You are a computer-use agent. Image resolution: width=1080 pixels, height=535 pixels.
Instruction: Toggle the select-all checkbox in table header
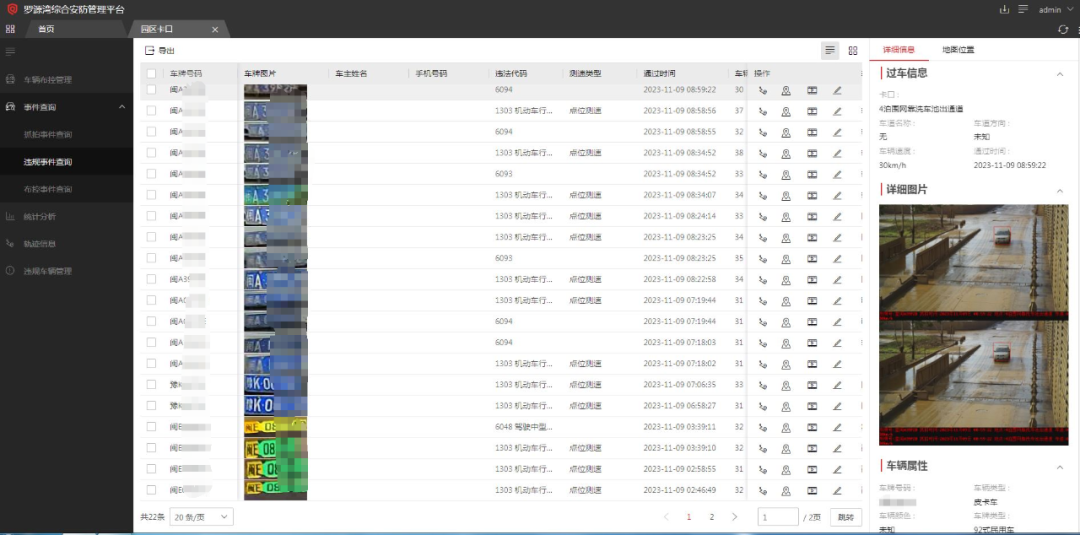point(151,73)
